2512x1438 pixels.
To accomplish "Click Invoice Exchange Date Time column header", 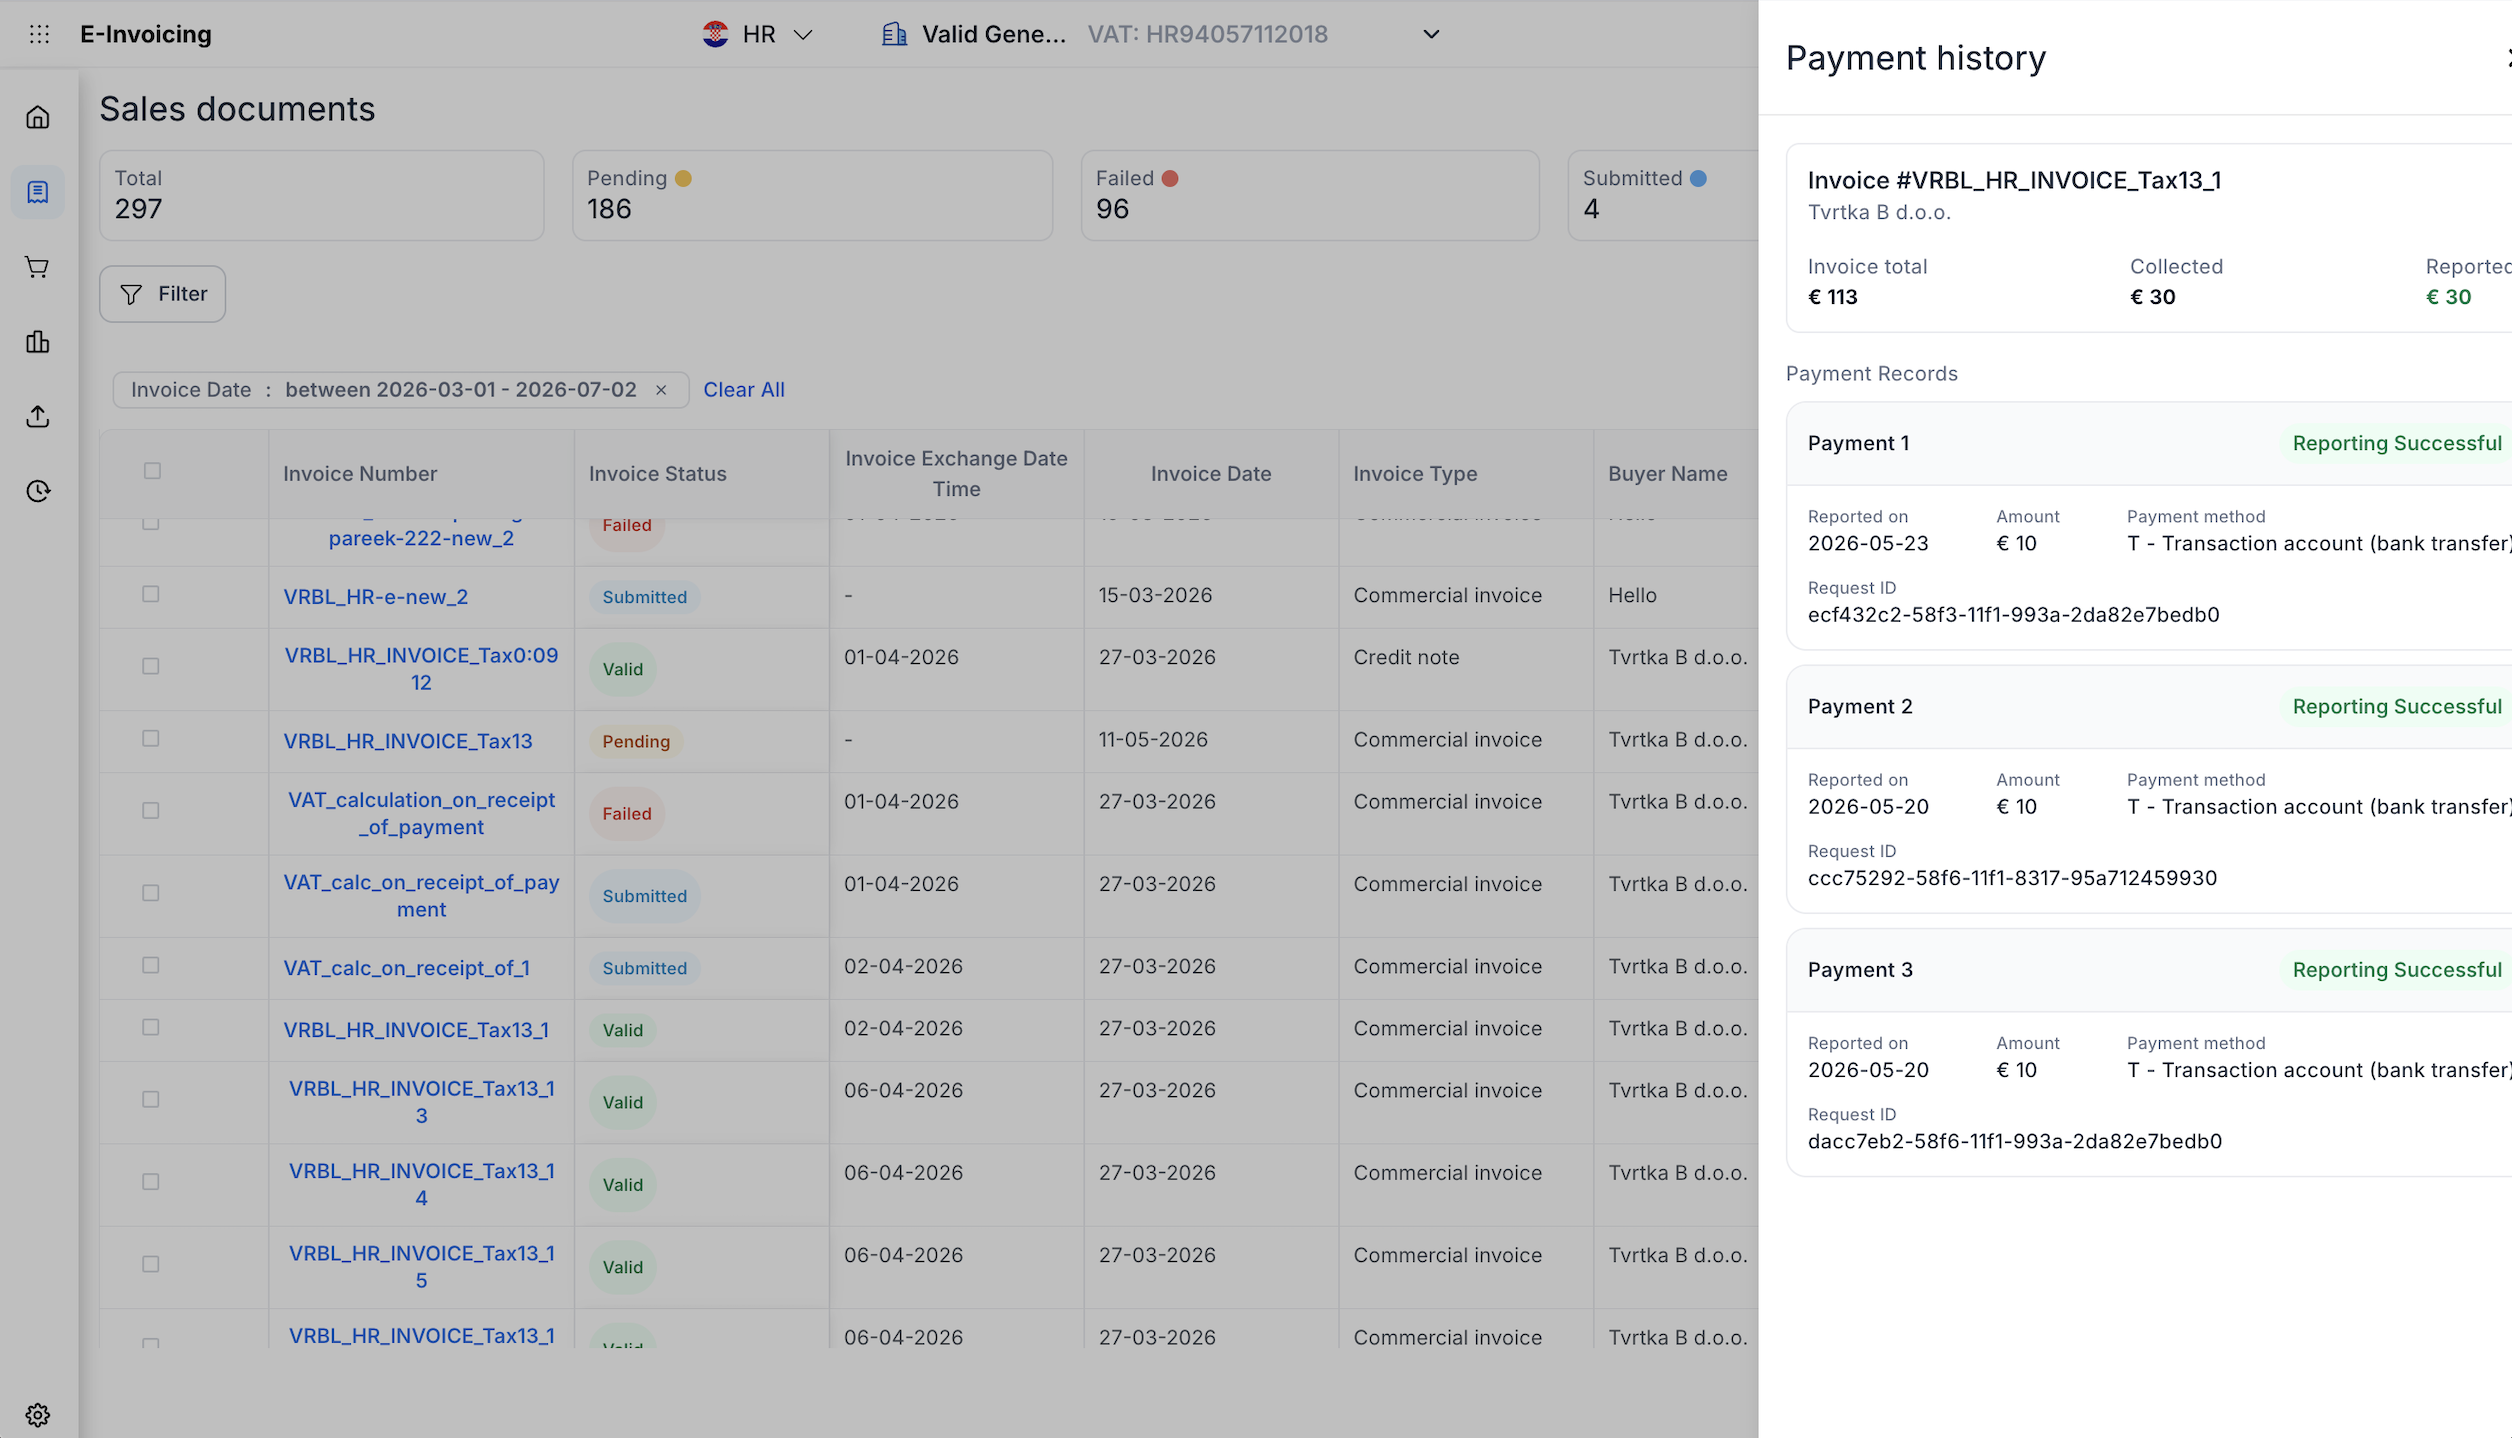I will (956, 474).
